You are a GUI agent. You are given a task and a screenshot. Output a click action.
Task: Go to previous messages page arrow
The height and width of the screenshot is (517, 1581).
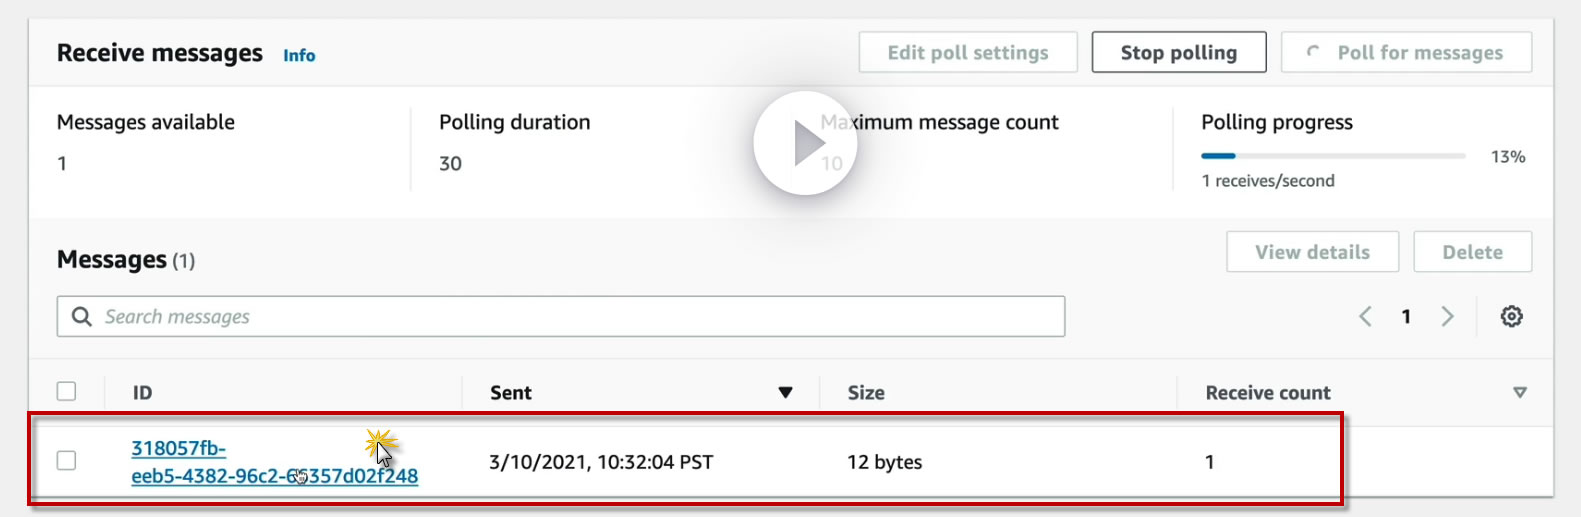coord(1365,317)
